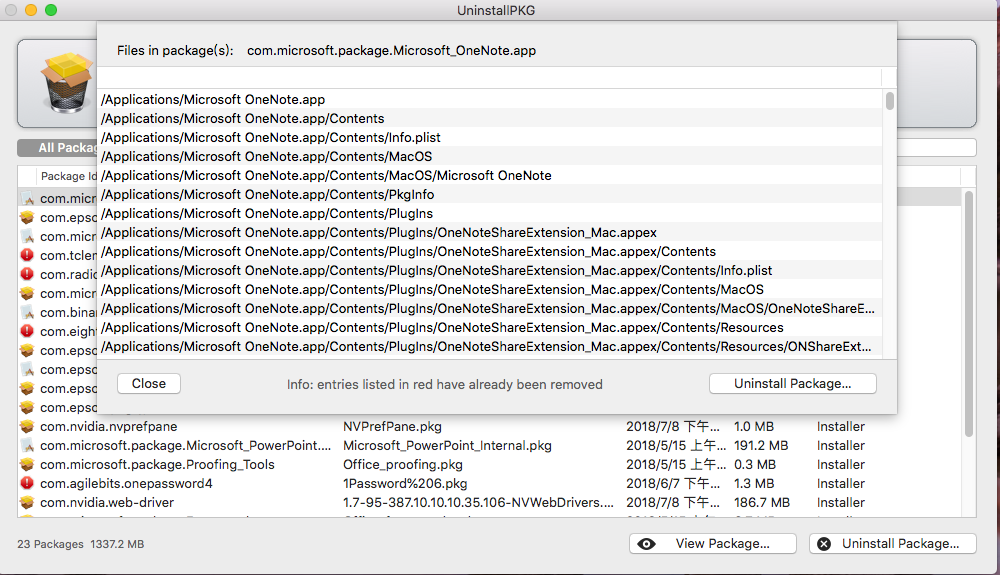Screen dimensions: 1000x575
Task: Click the 186.7 MB size cell
Action: pos(761,503)
